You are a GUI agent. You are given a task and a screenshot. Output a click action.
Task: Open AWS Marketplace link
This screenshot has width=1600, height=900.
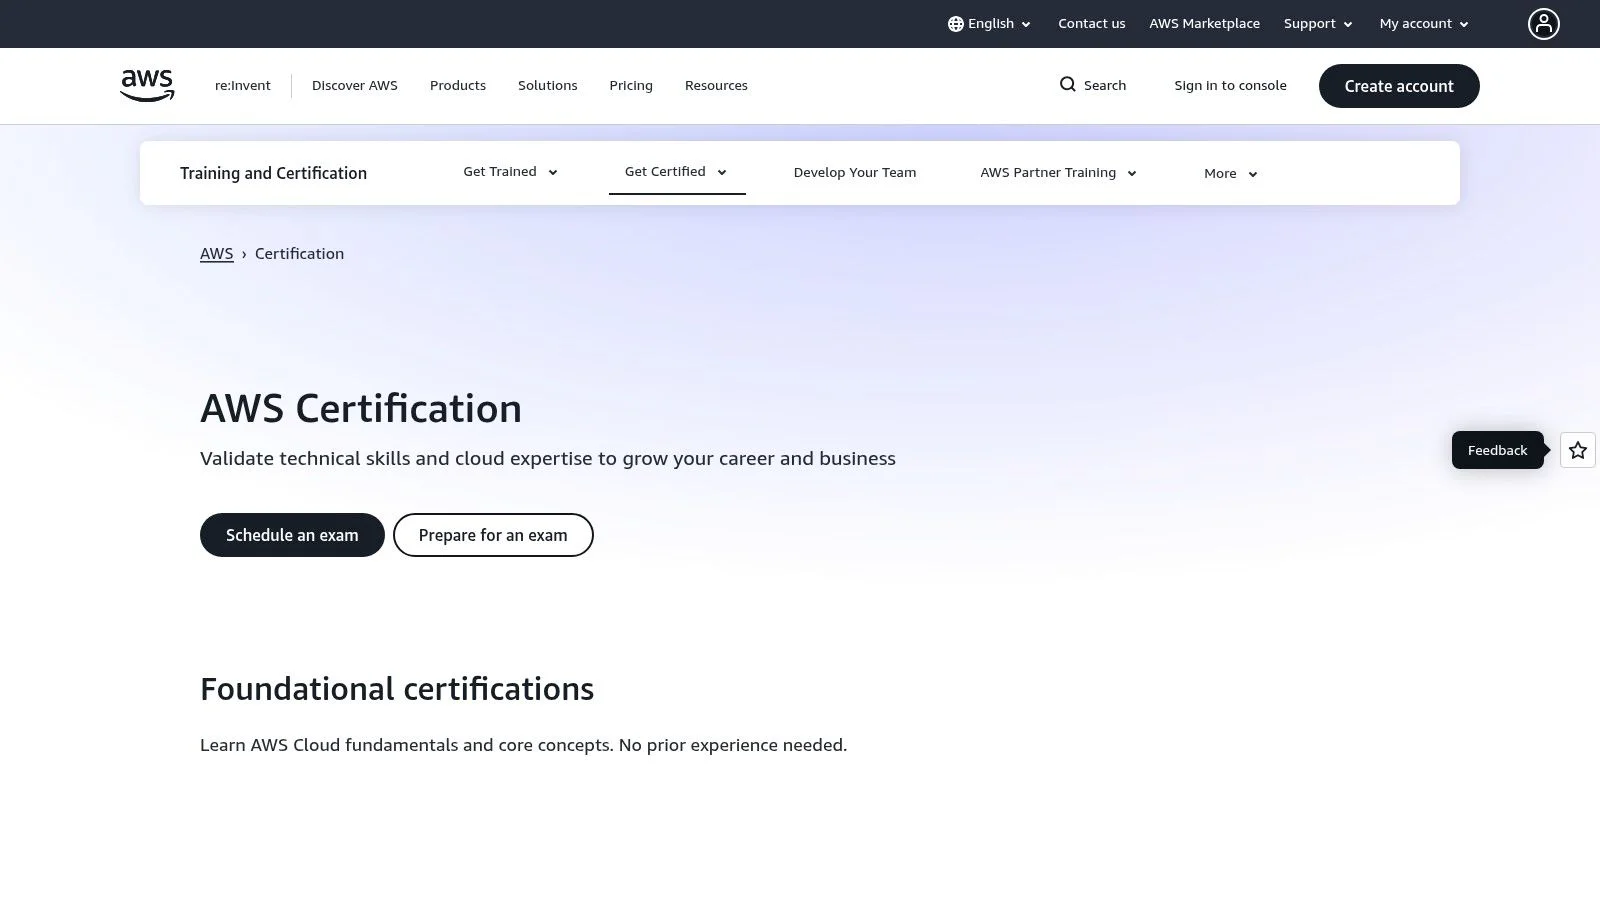(x=1204, y=24)
